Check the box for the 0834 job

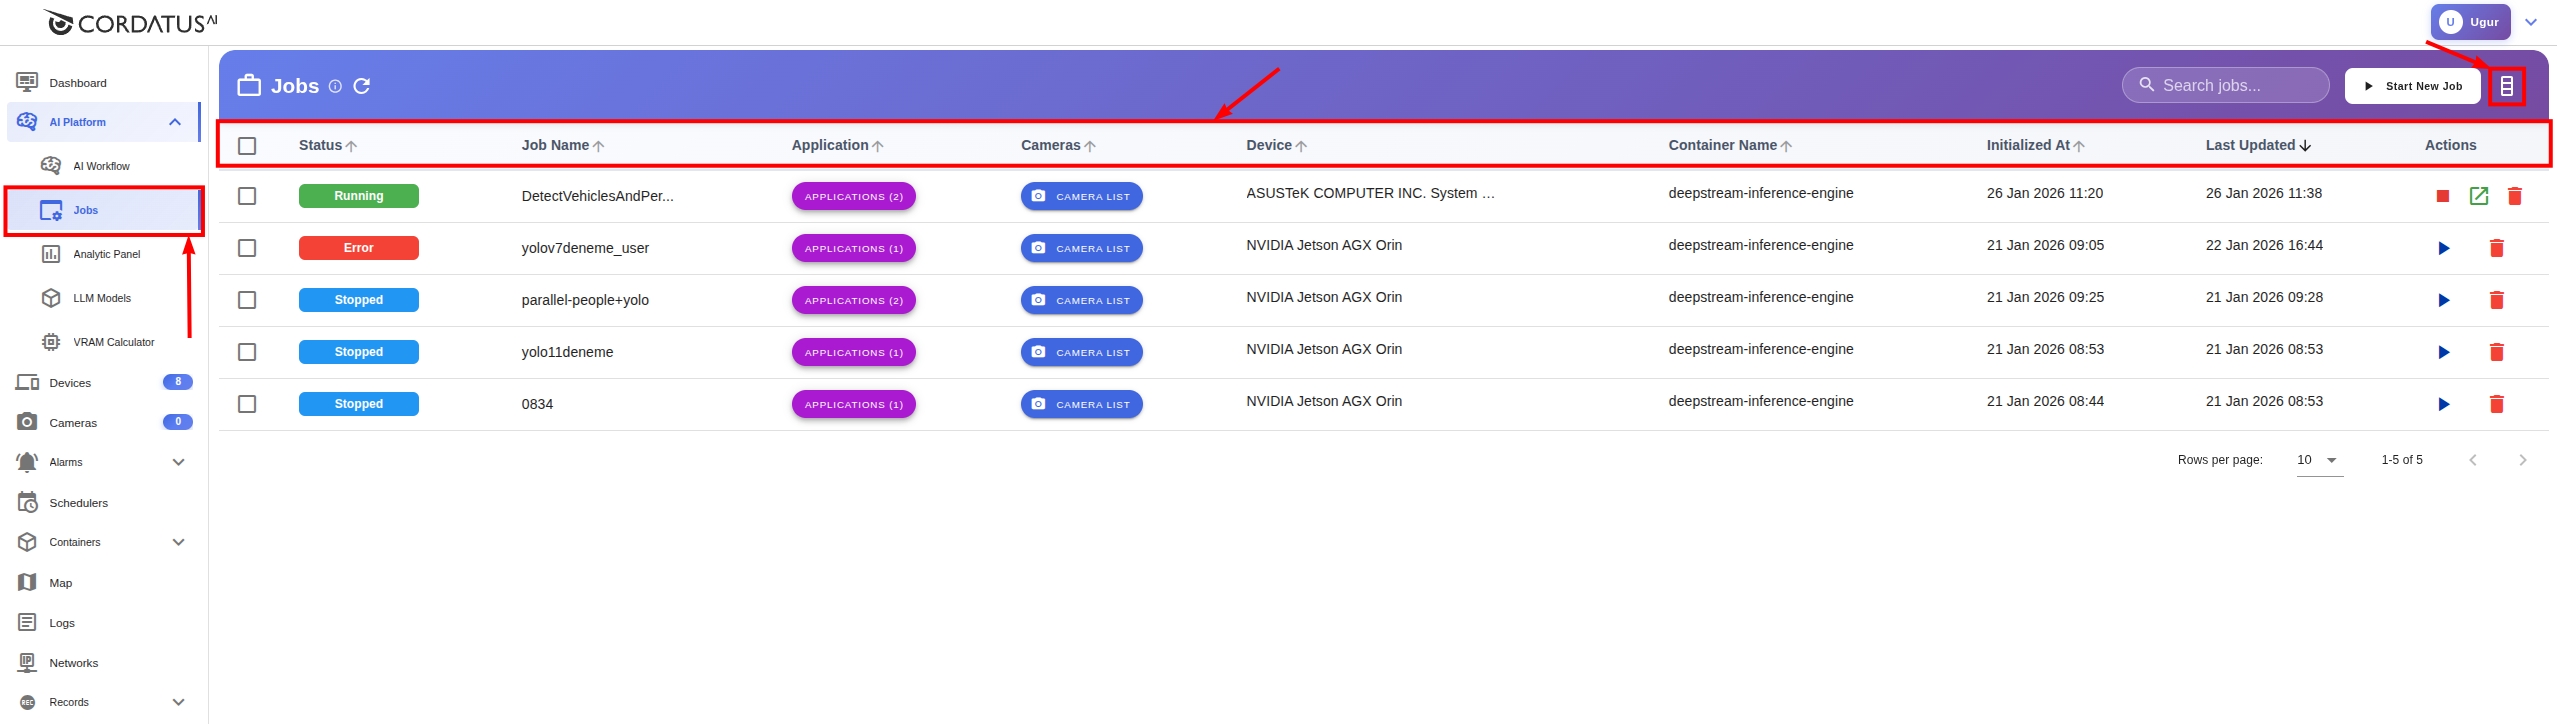247,405
